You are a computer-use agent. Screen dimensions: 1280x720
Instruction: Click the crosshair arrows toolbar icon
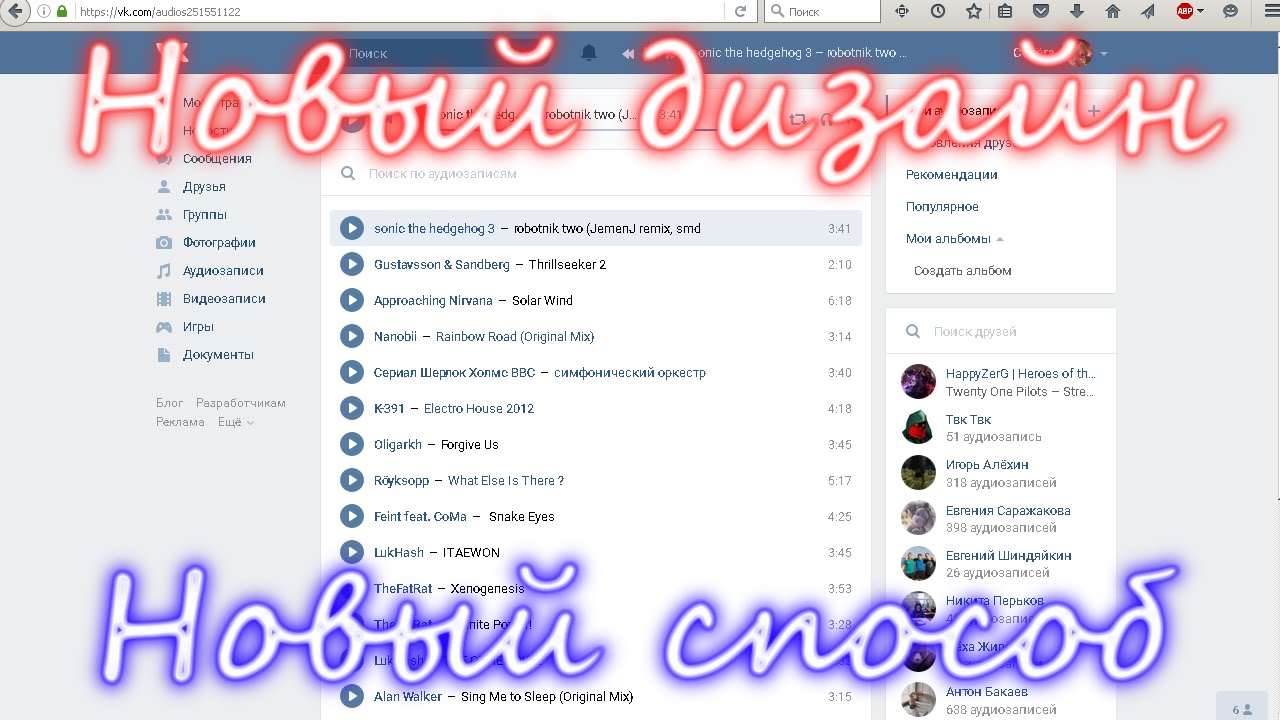coord(902,11)
